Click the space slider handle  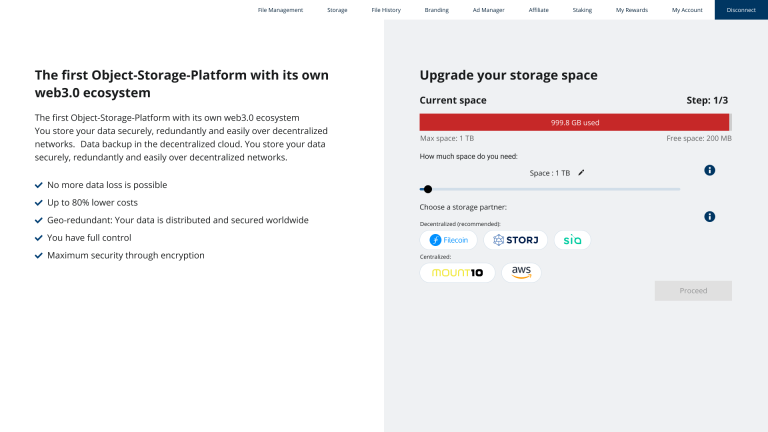coord(428,189)
